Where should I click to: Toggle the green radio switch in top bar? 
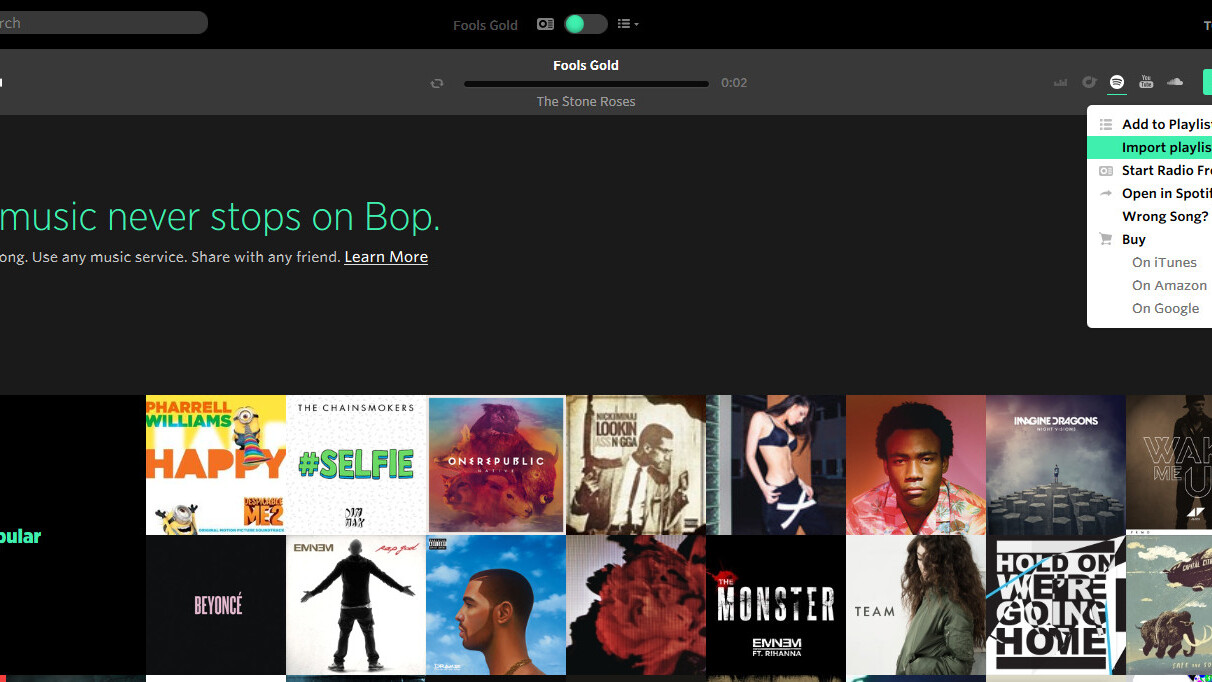tap(585, 24)
